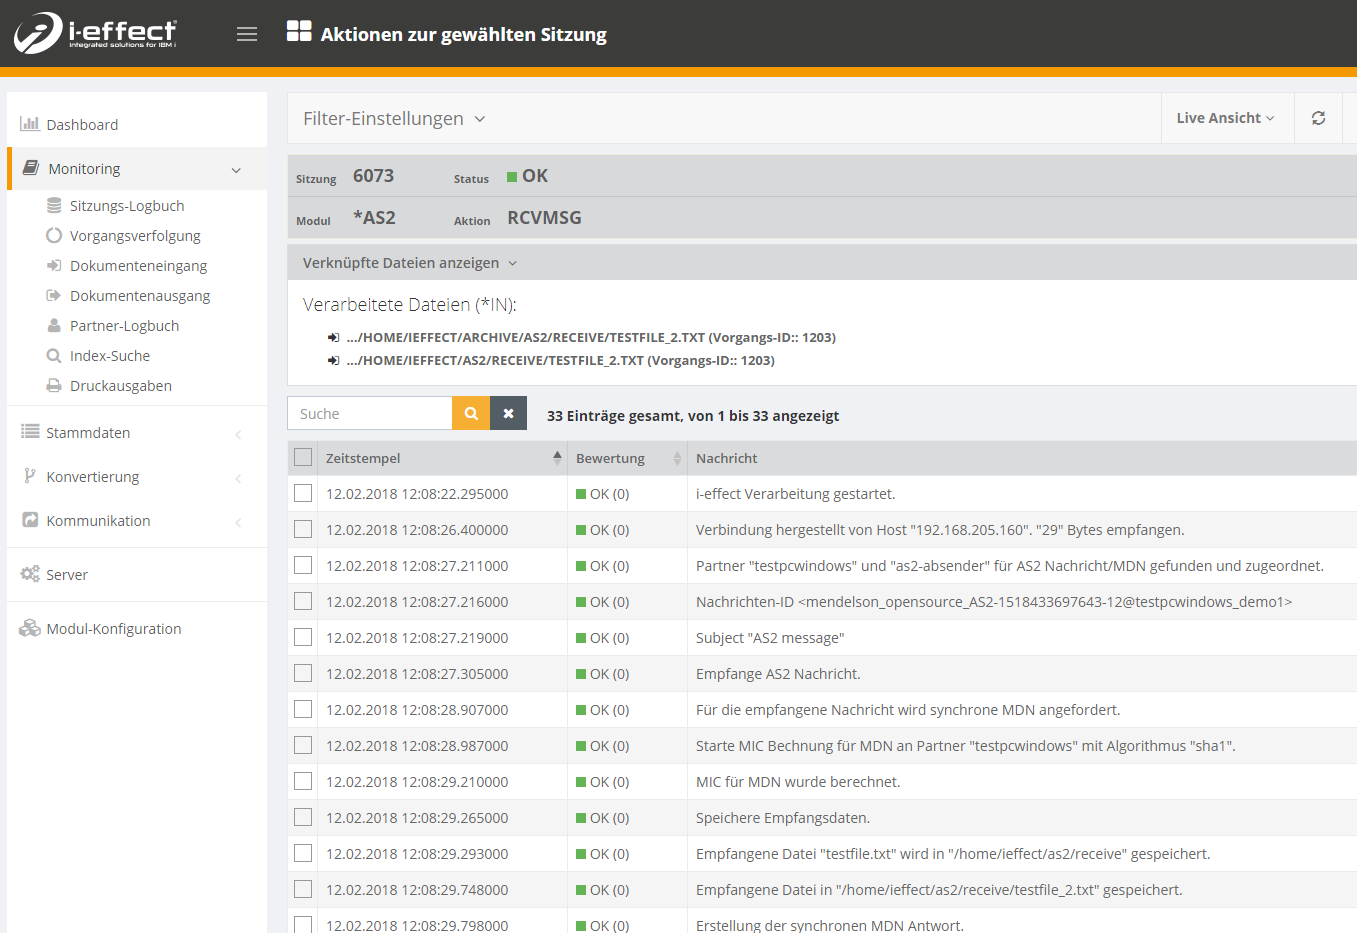The width and height of the screenshot is (1357, 933).
Task: Collapse the Verknüpfte Dateien anzeigen section
Action: (410, 263)
